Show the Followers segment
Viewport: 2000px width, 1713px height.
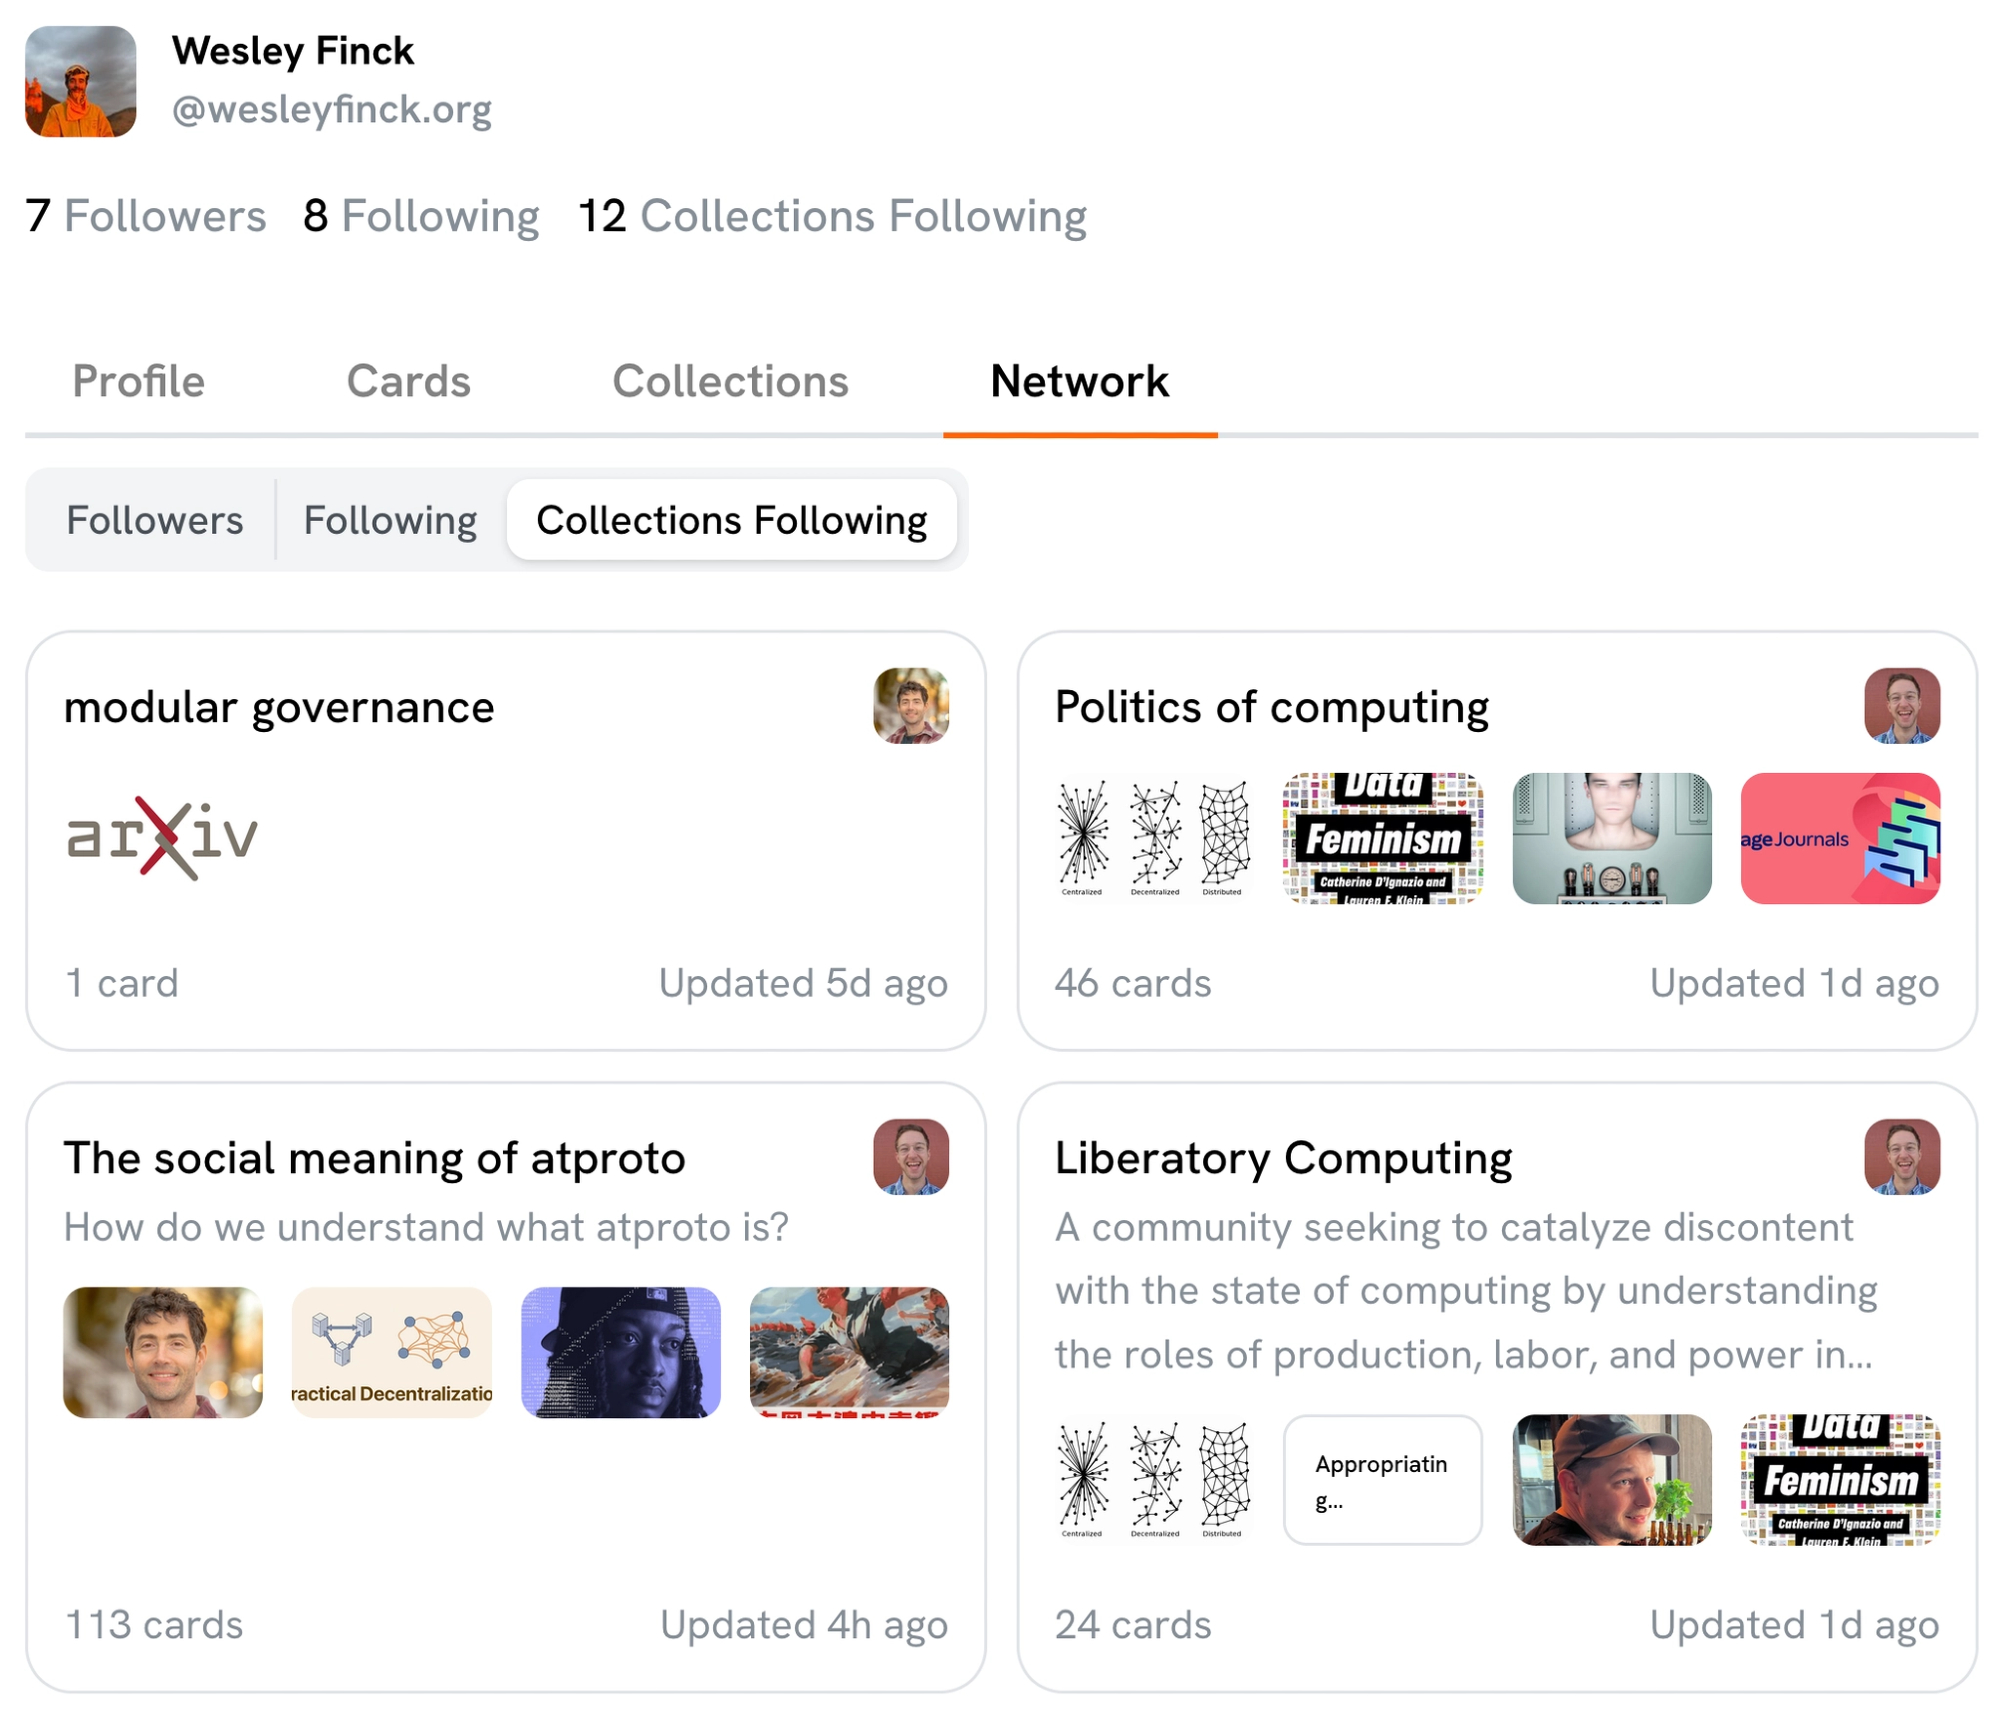click(x=154, y=520)
